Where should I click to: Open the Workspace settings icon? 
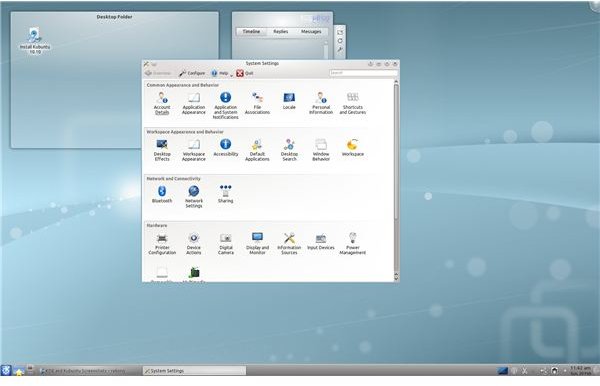[x=352, y=147]
